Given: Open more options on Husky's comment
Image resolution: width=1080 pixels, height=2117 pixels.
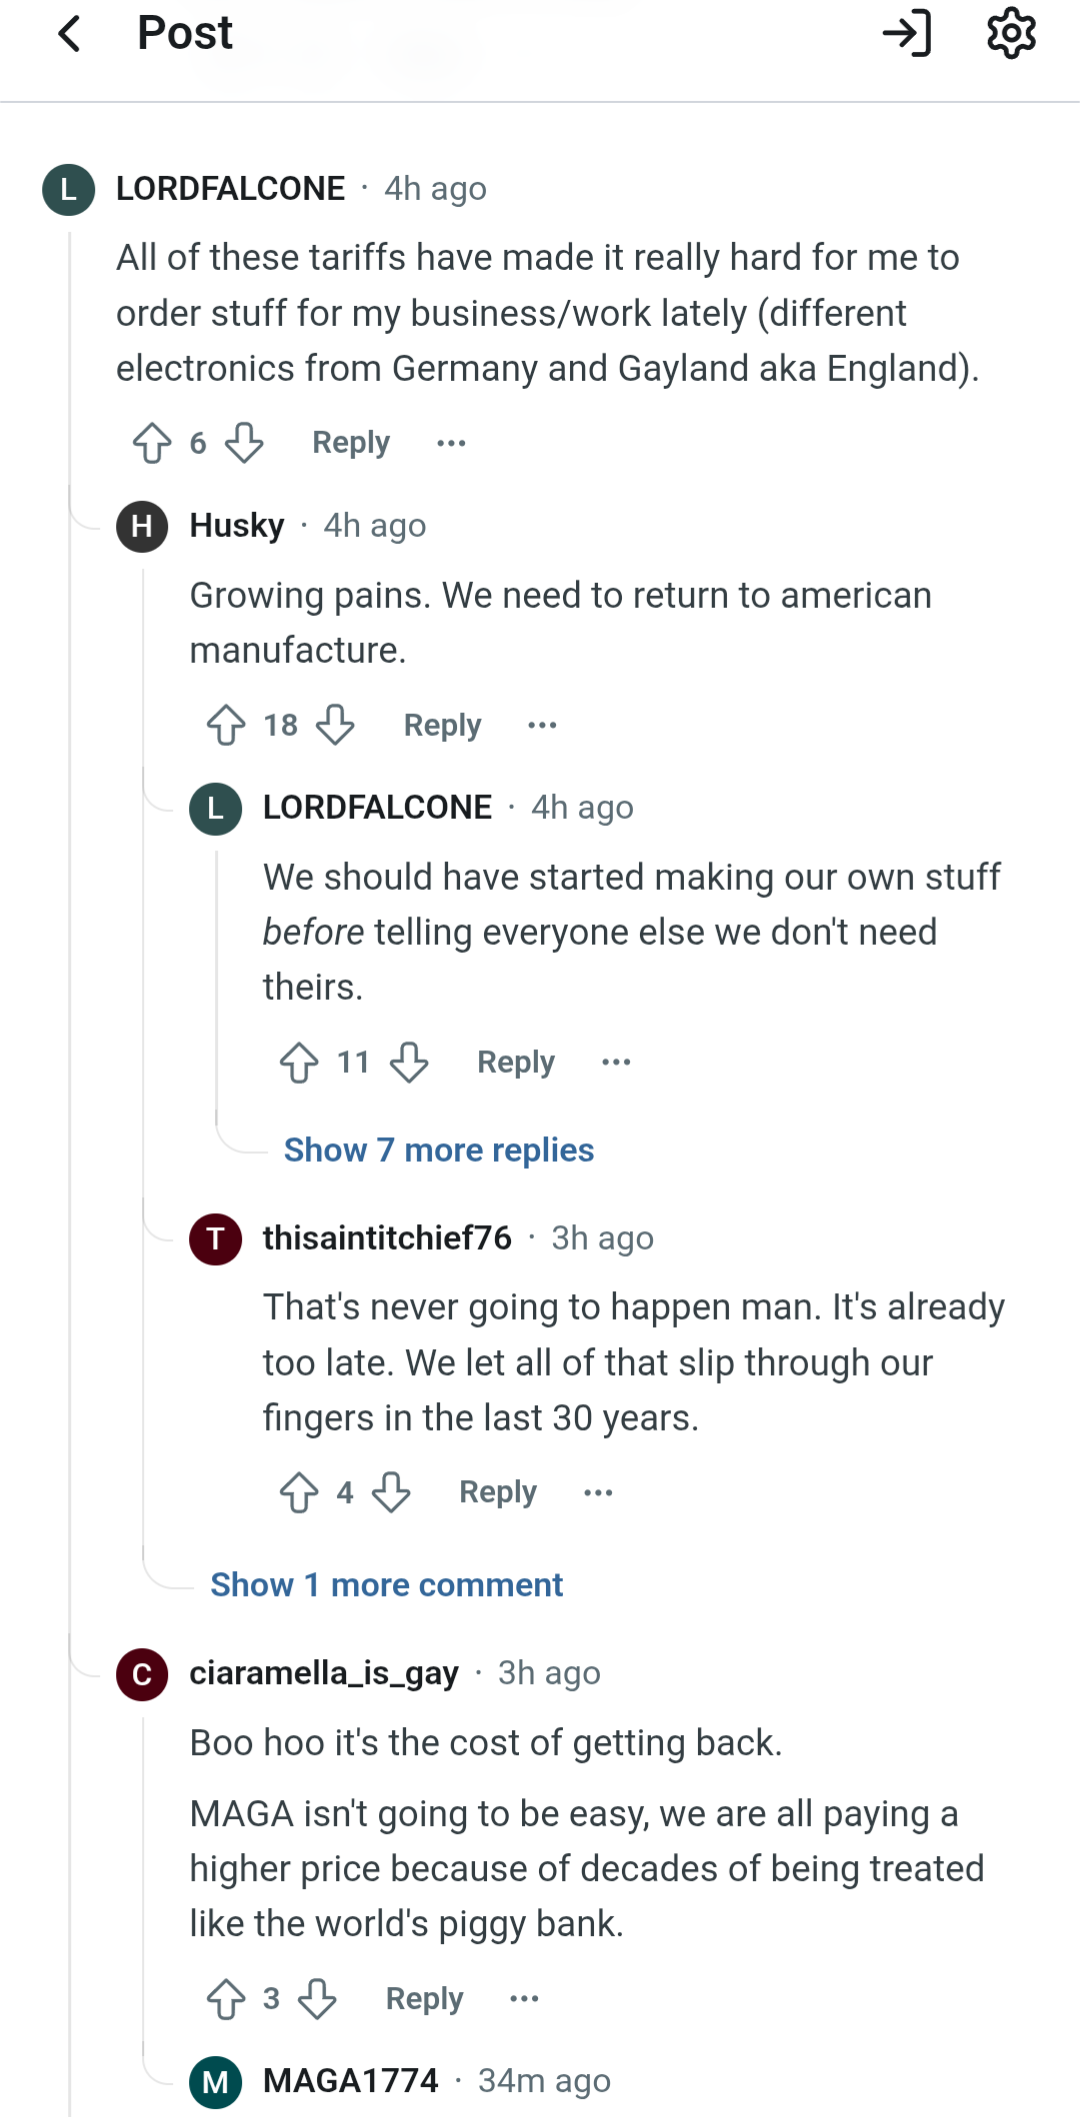Looking at the screenshot, I should 542,725.
